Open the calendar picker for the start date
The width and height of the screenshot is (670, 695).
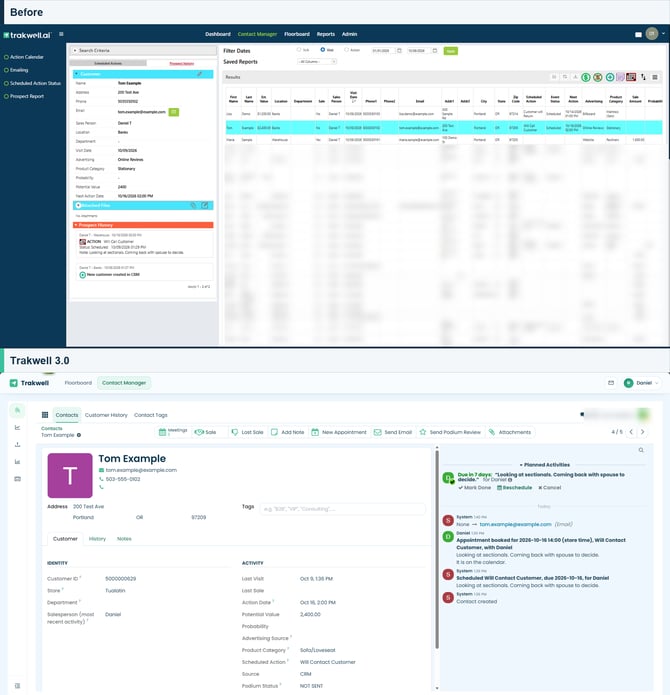(399, 51)
